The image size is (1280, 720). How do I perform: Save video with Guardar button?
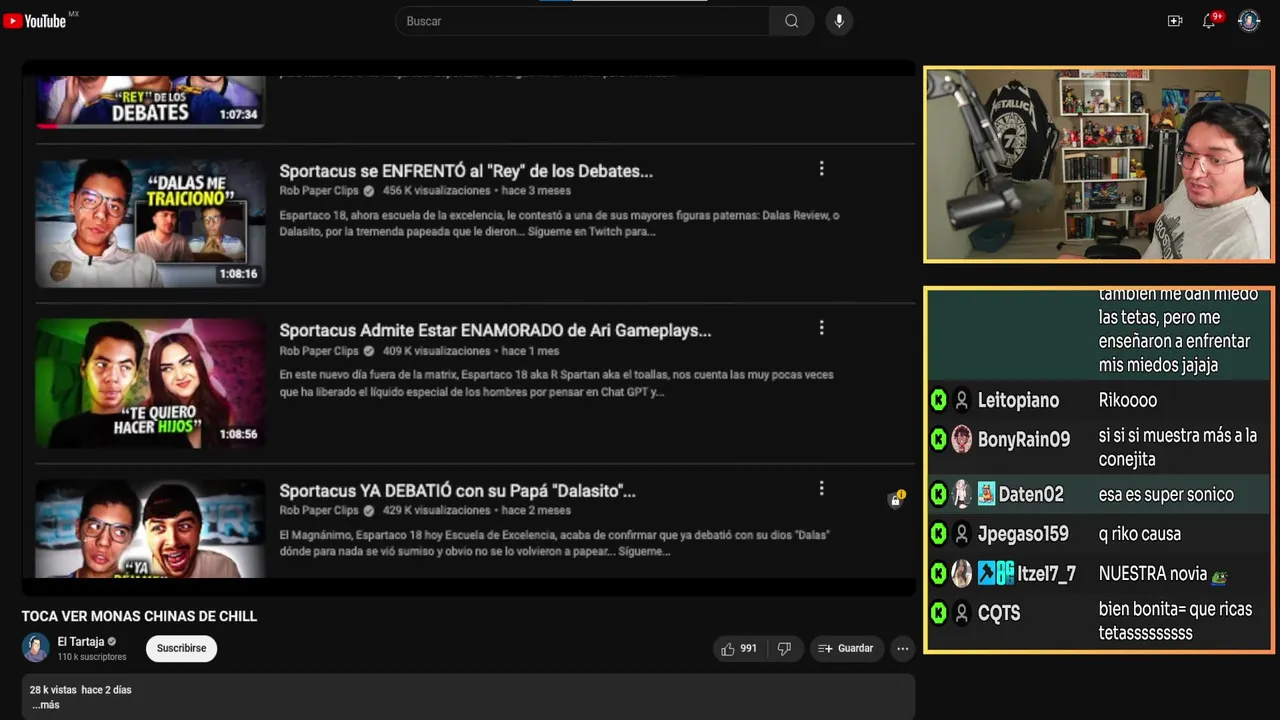point(846,648)
